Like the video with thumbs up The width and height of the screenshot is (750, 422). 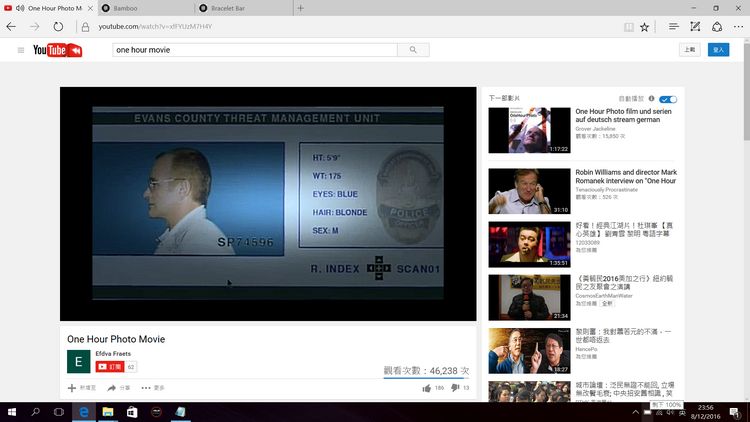click(x=427, y=388)
